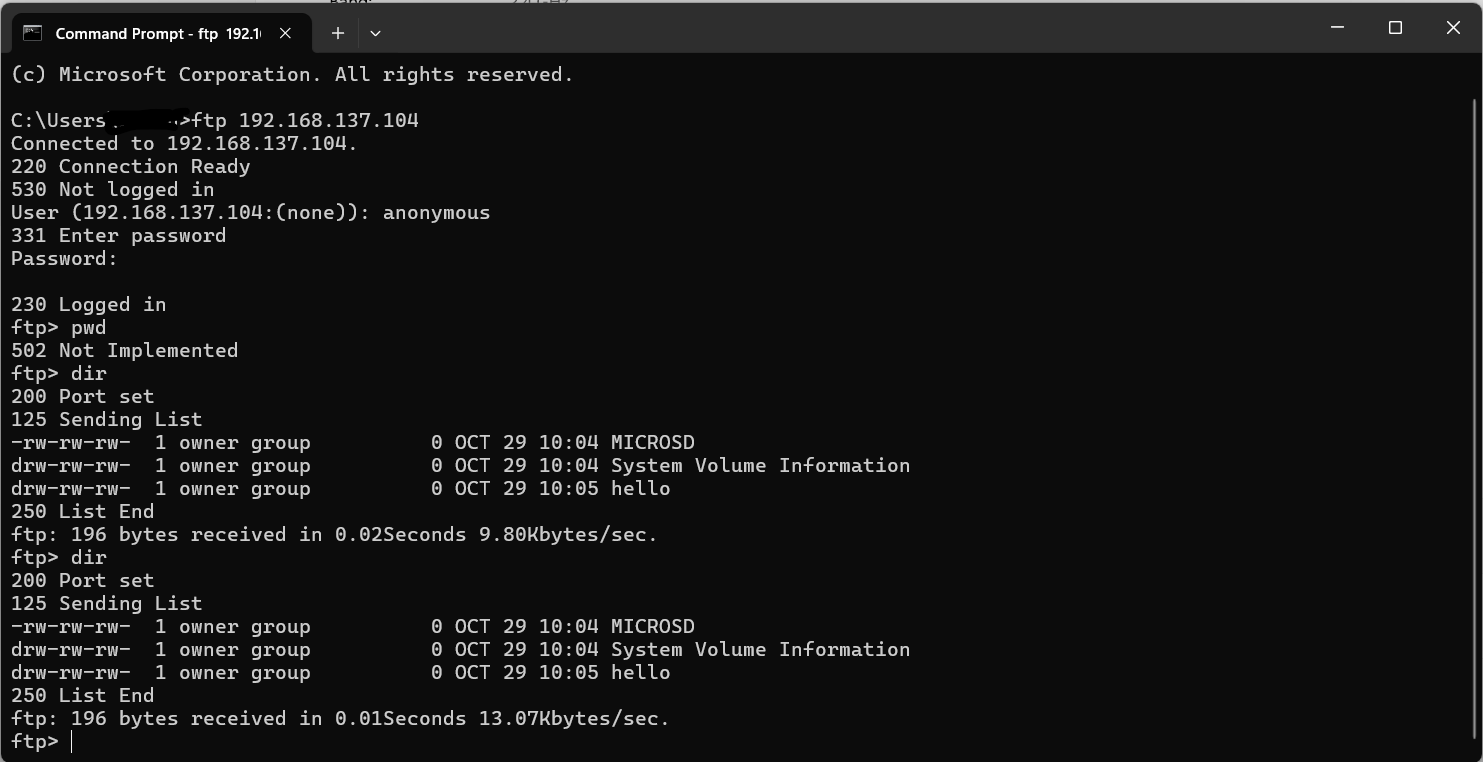Image resolution: width=1483 pixels, height=762 pixels.
Task: Click the "anonymous" username text
Action: click(x=436, y=213)
